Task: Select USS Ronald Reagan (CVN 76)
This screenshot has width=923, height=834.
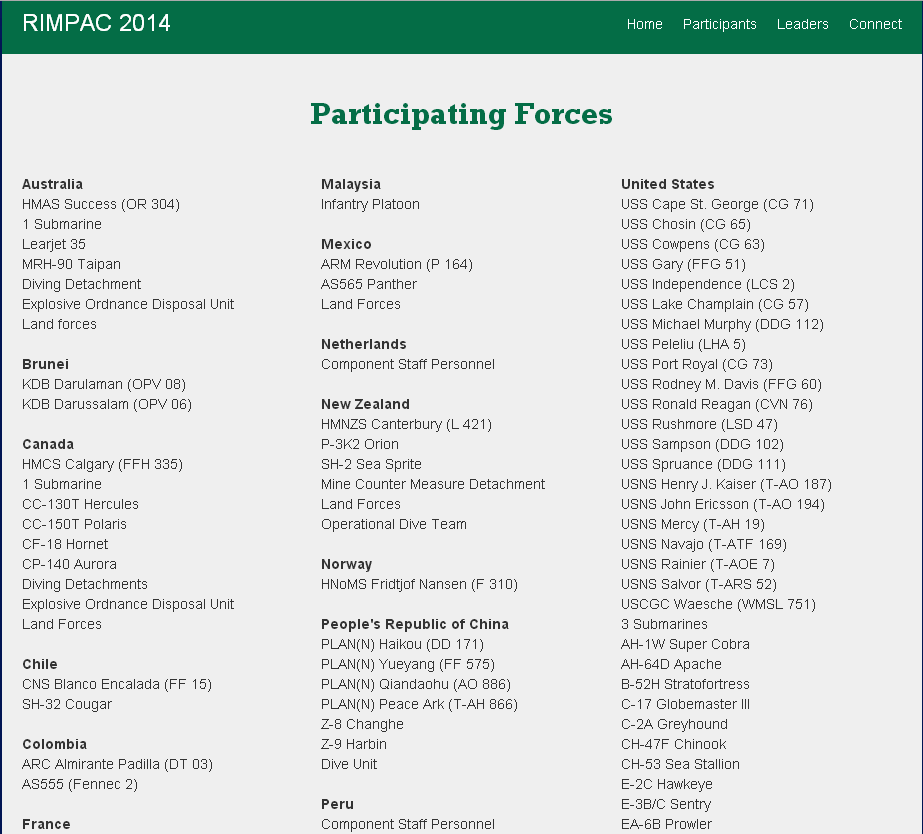Action: click(x=716, y=404)
